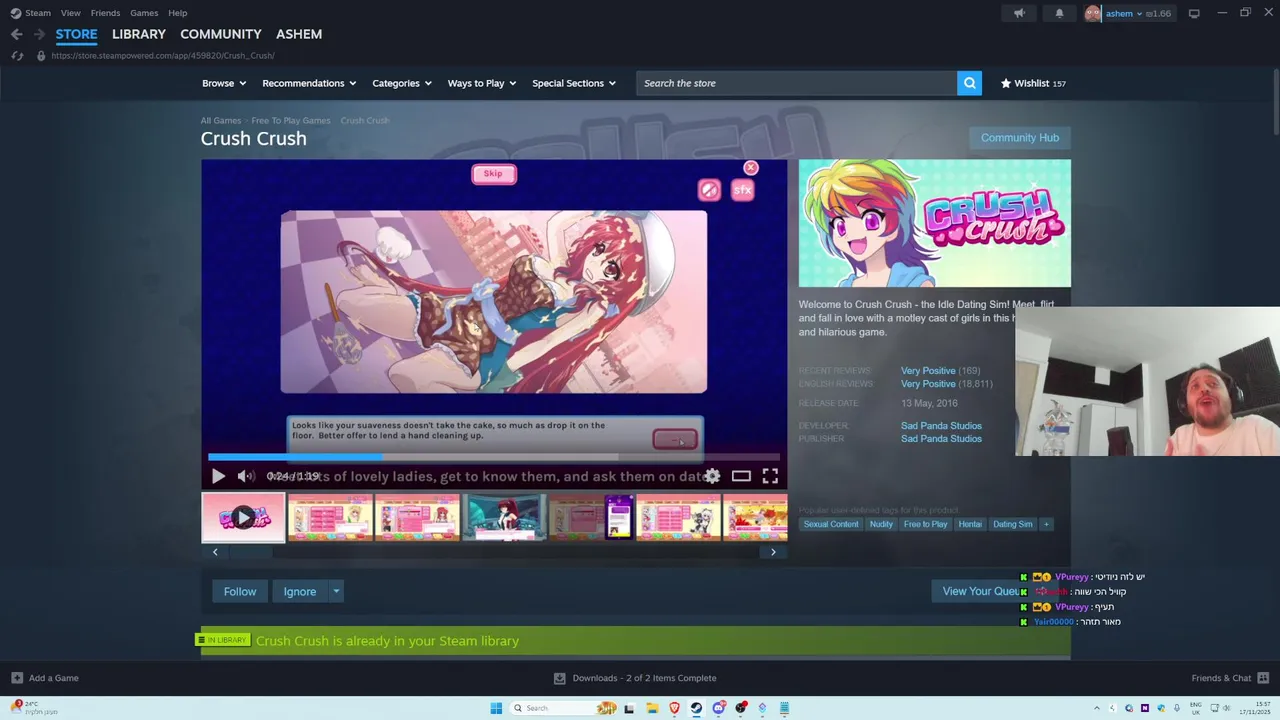Screen dimensions: 1280x720
Task: Open the Downloads status icon
Action: [560, 678]
